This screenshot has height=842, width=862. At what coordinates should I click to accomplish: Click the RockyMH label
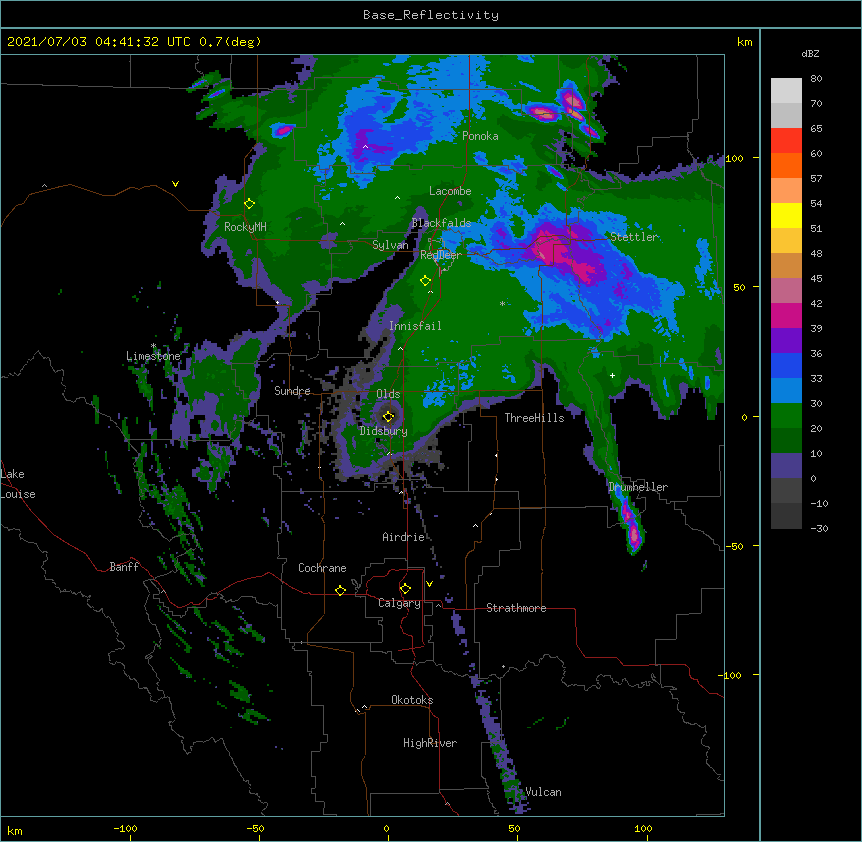(x=245, y=227)
